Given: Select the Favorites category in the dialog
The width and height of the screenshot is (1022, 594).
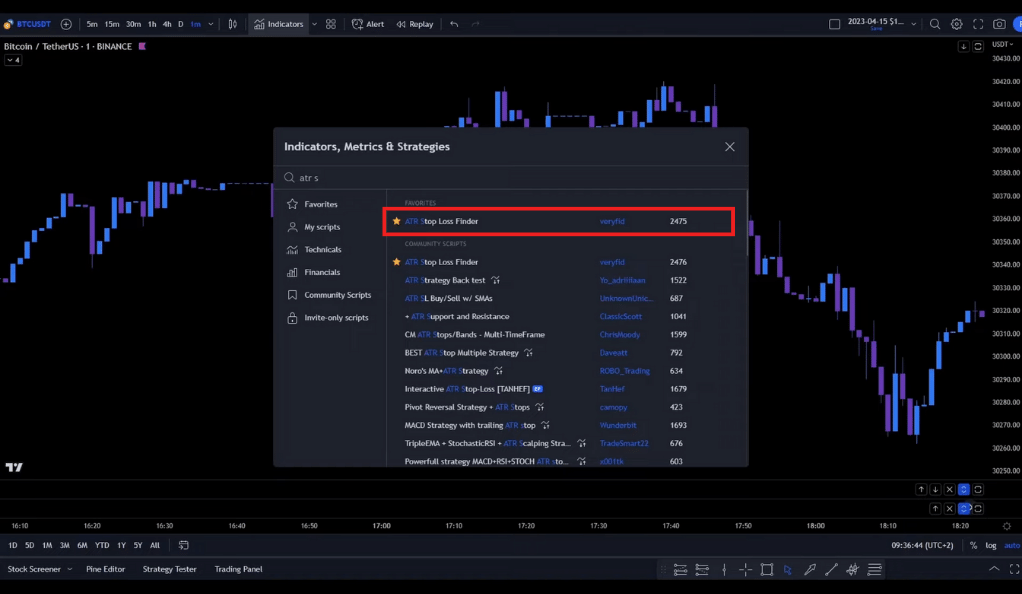Looking at the screenshot, I should (x=321, y=204).
